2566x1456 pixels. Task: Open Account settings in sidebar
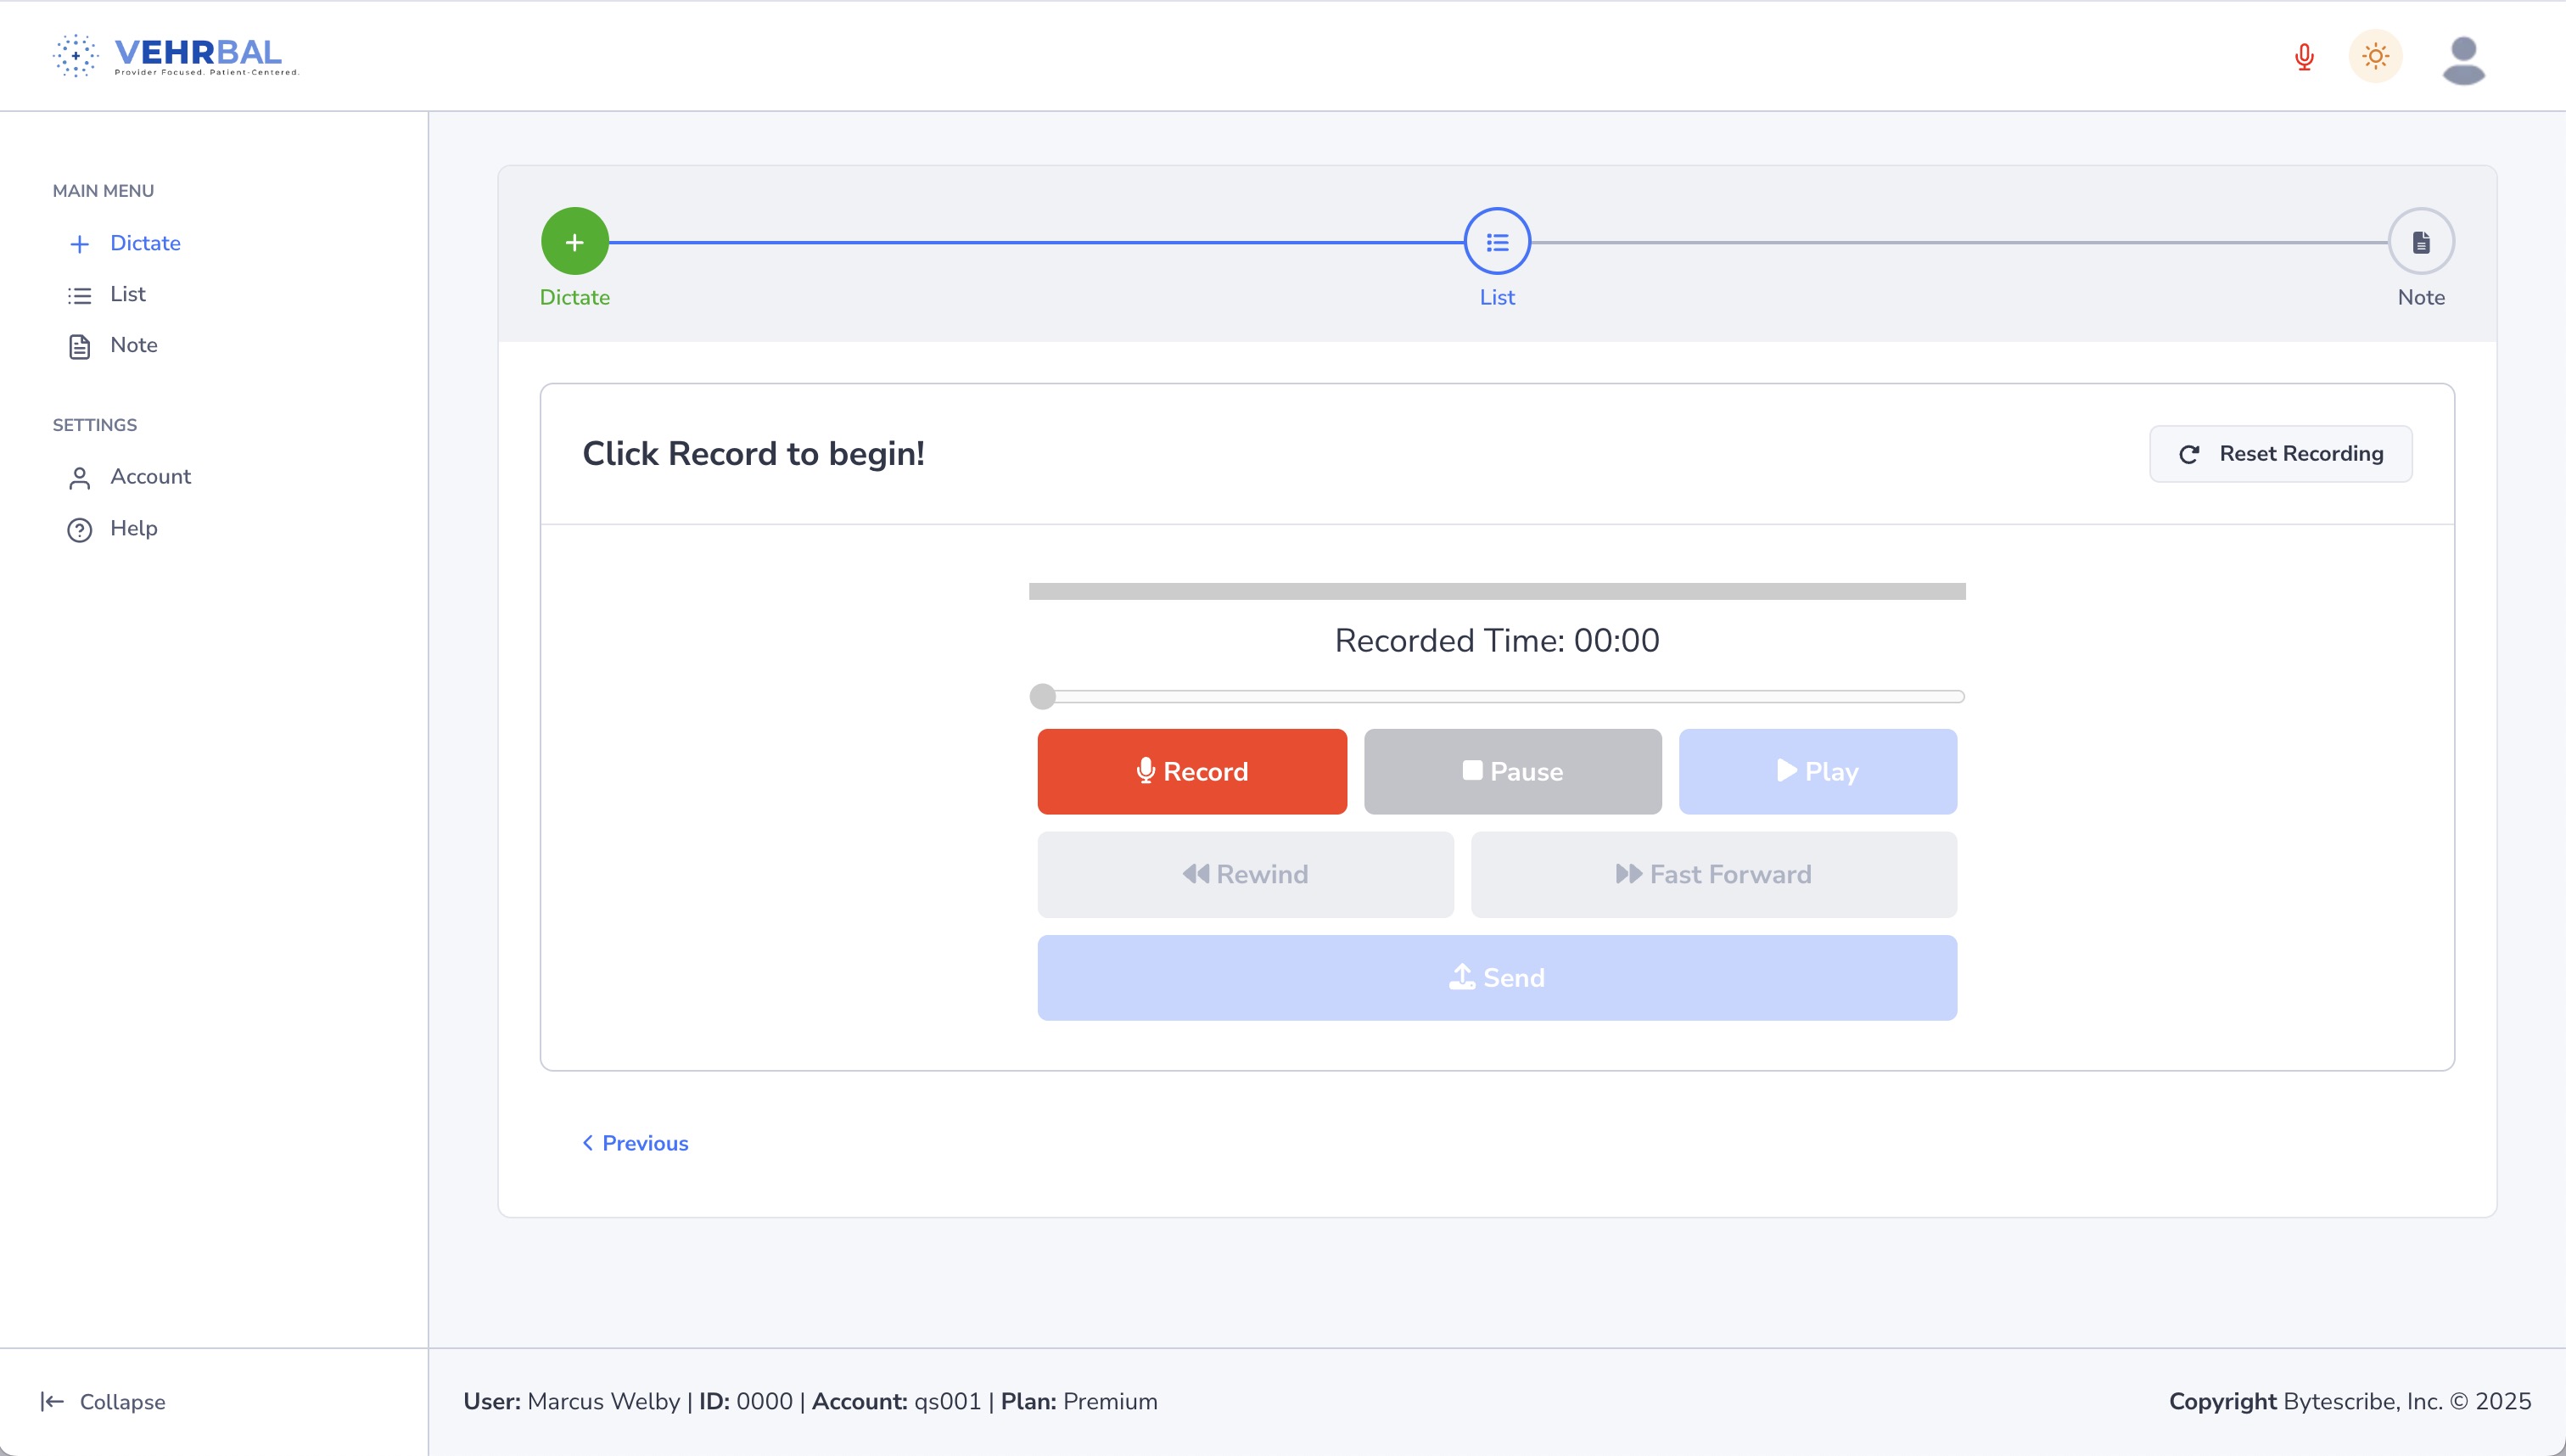click(149, 477)
